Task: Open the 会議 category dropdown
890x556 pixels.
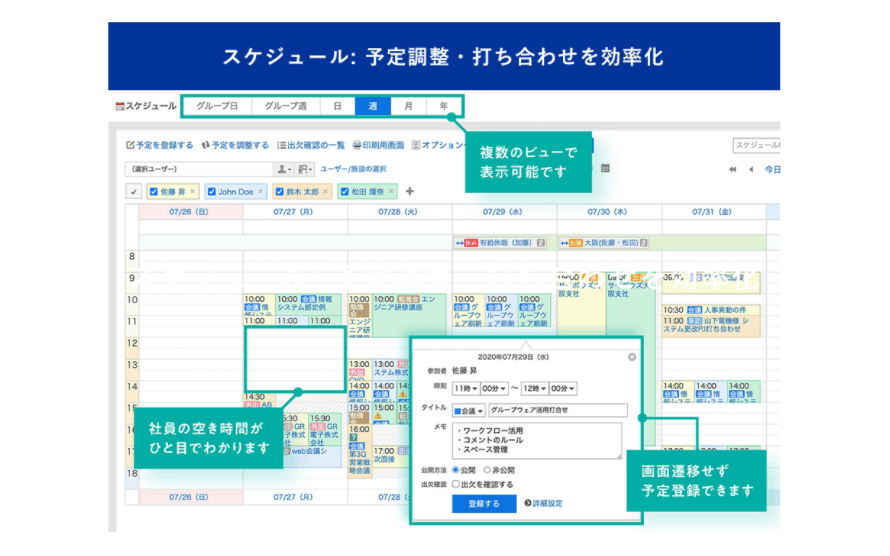Action: (469, 410)
